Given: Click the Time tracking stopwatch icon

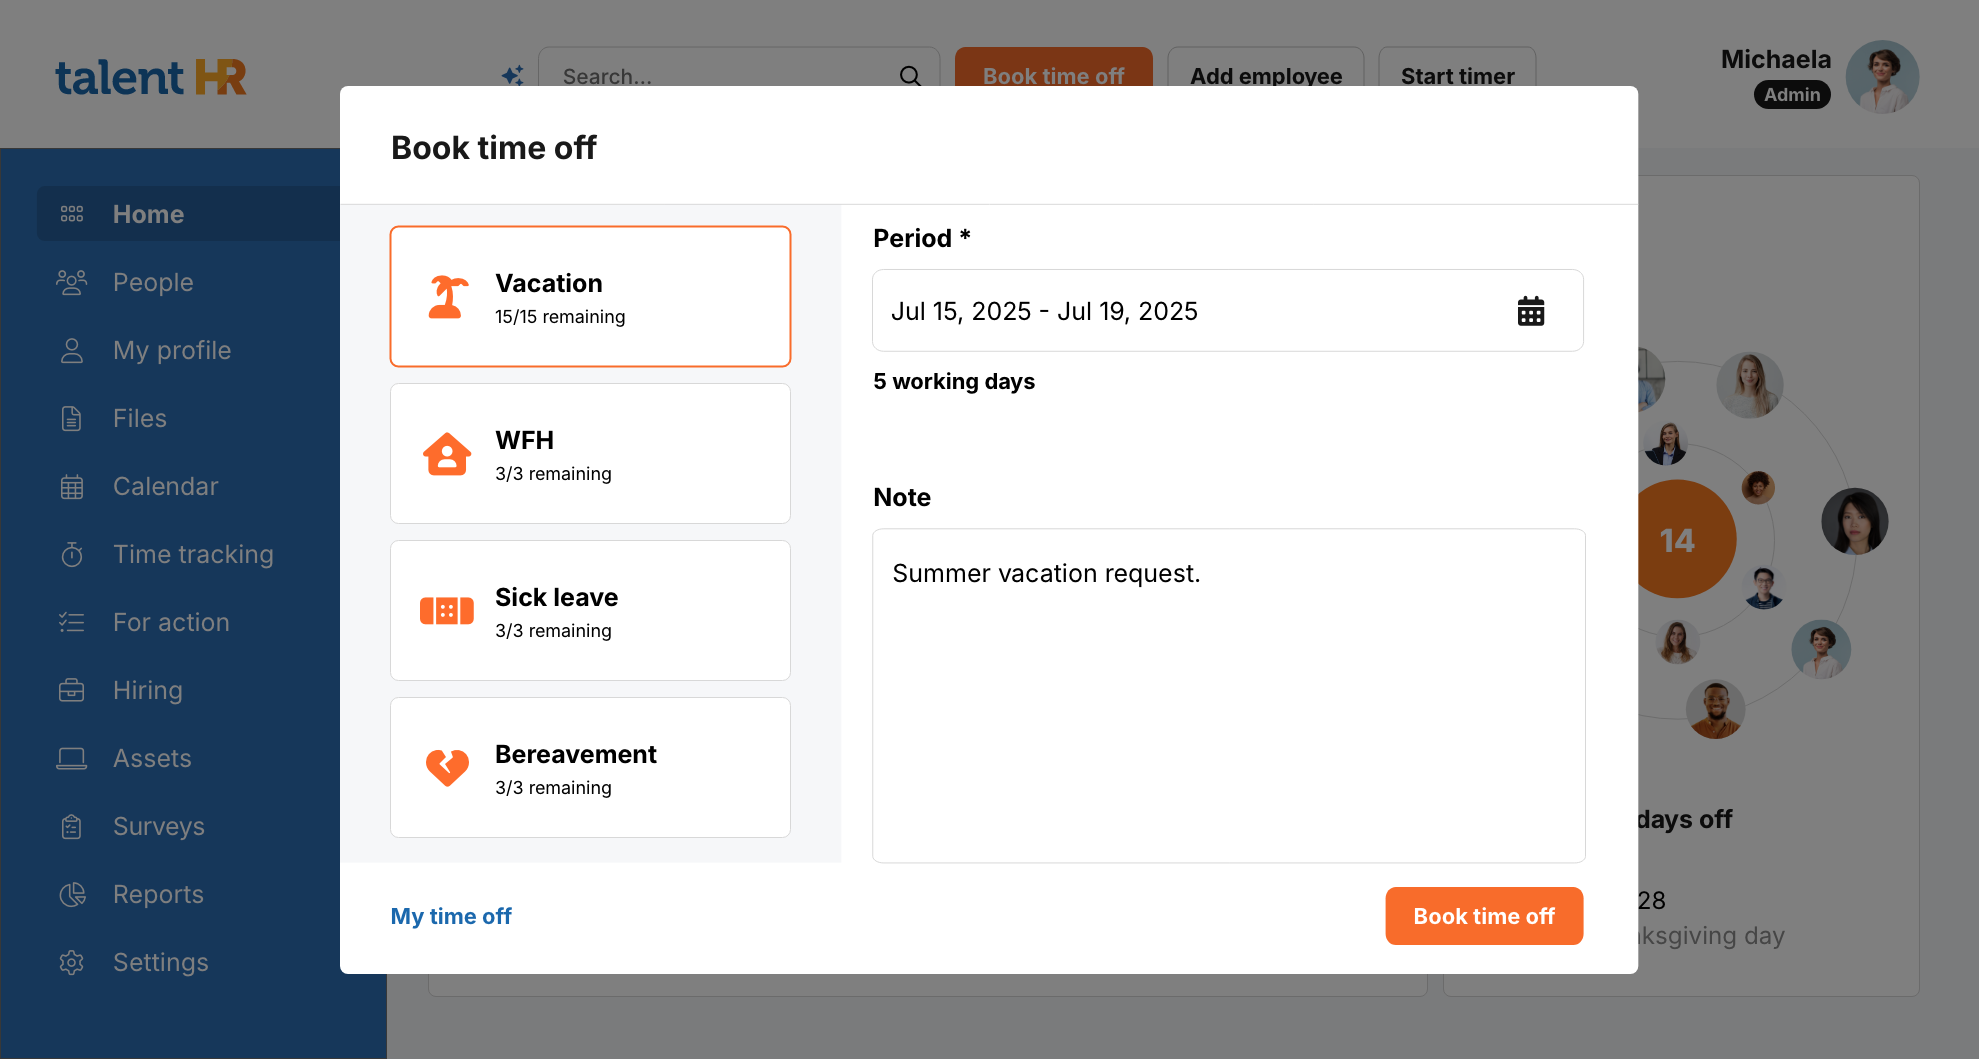Looking at the screenshot, I should (x=72, y=554).
